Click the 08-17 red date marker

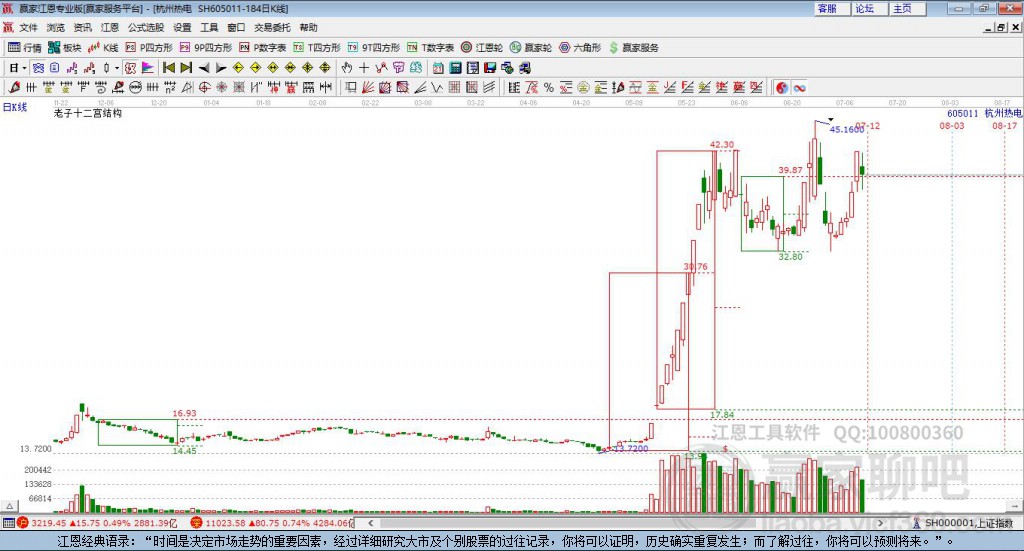click(1004, 125)
